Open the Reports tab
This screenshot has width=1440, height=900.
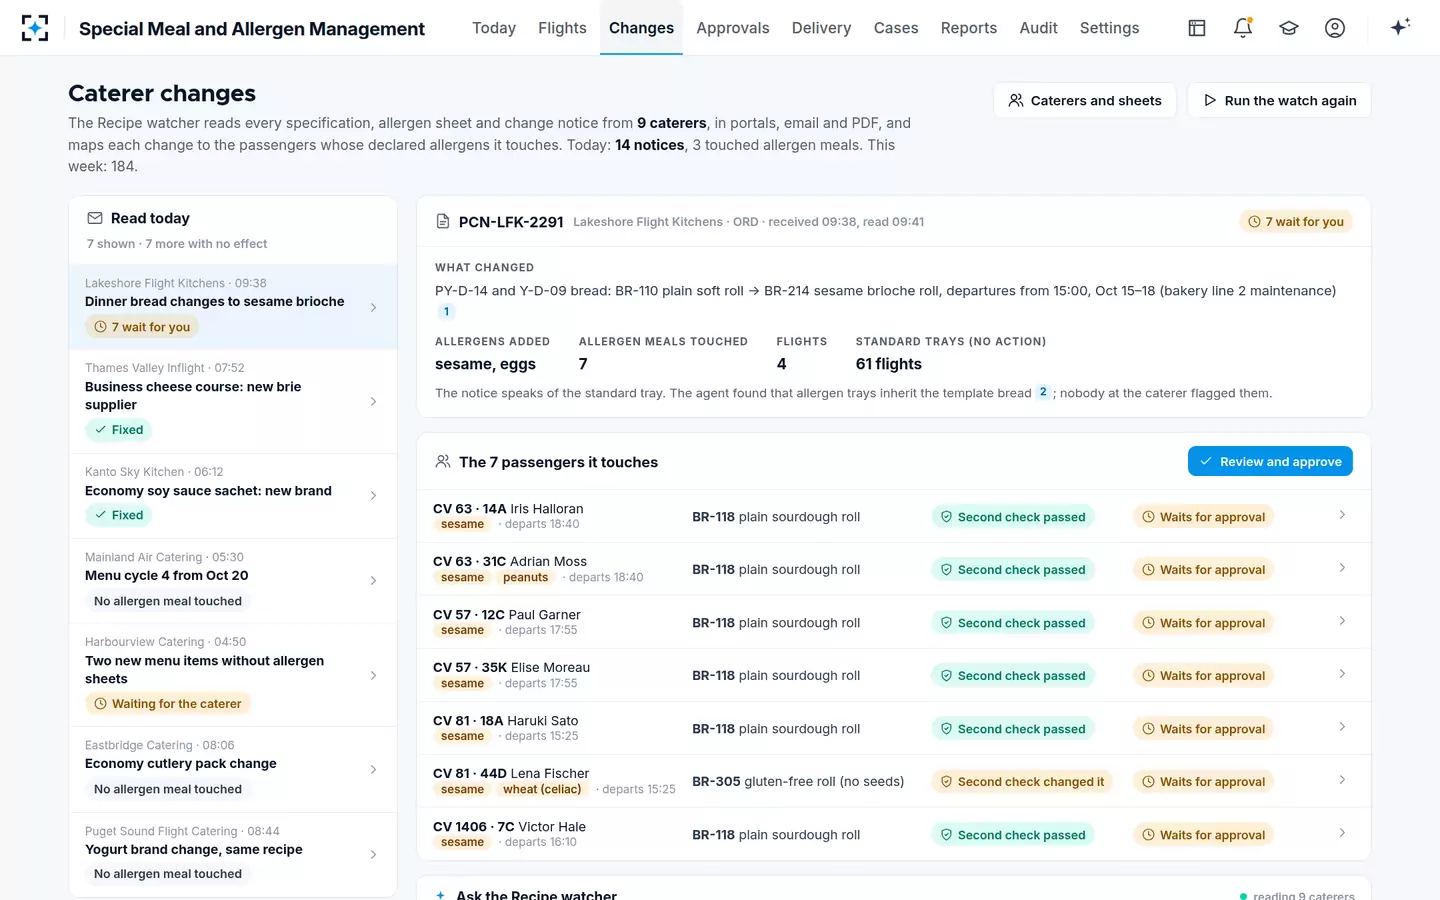pyautogui.click(x=969, y=28)
